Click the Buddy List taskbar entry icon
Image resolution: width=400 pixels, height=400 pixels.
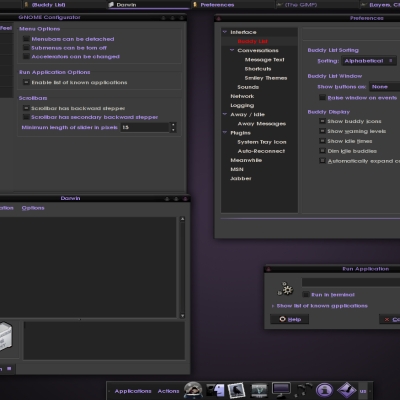(x=26, y=5)
